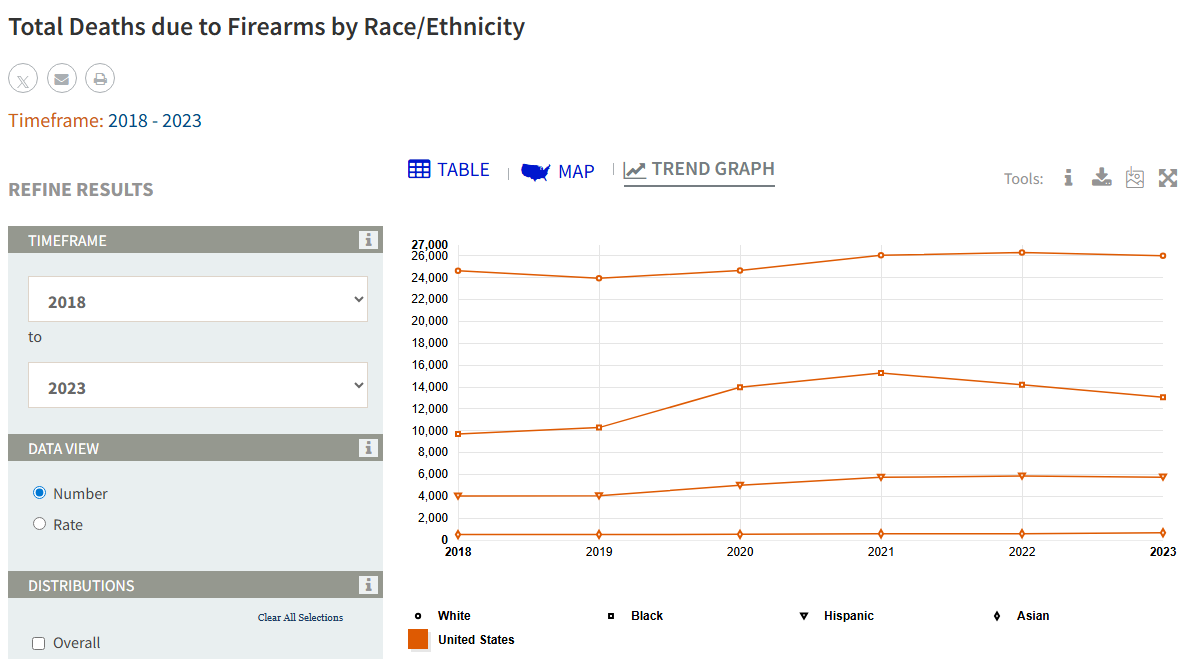Click the Black line 2021 data point
This screenshot has width=1192, height=659.
(881, 373)
